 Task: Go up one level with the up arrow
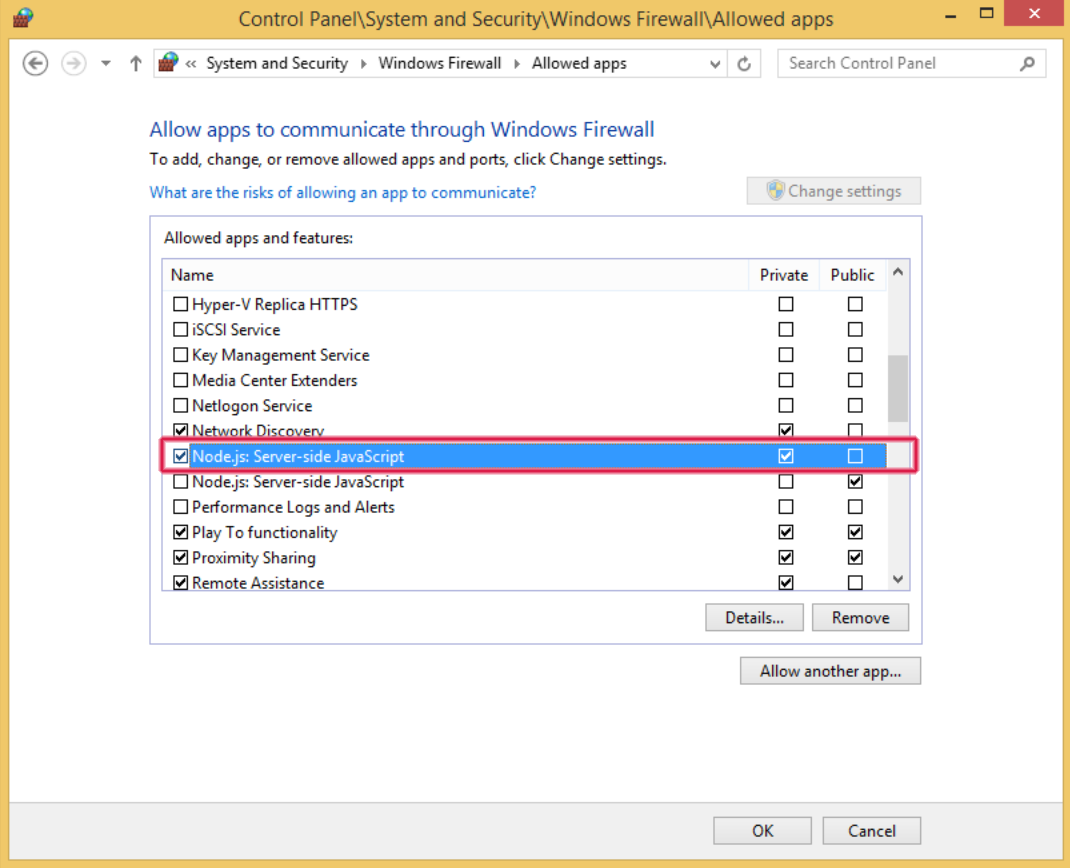click(136, 63)
